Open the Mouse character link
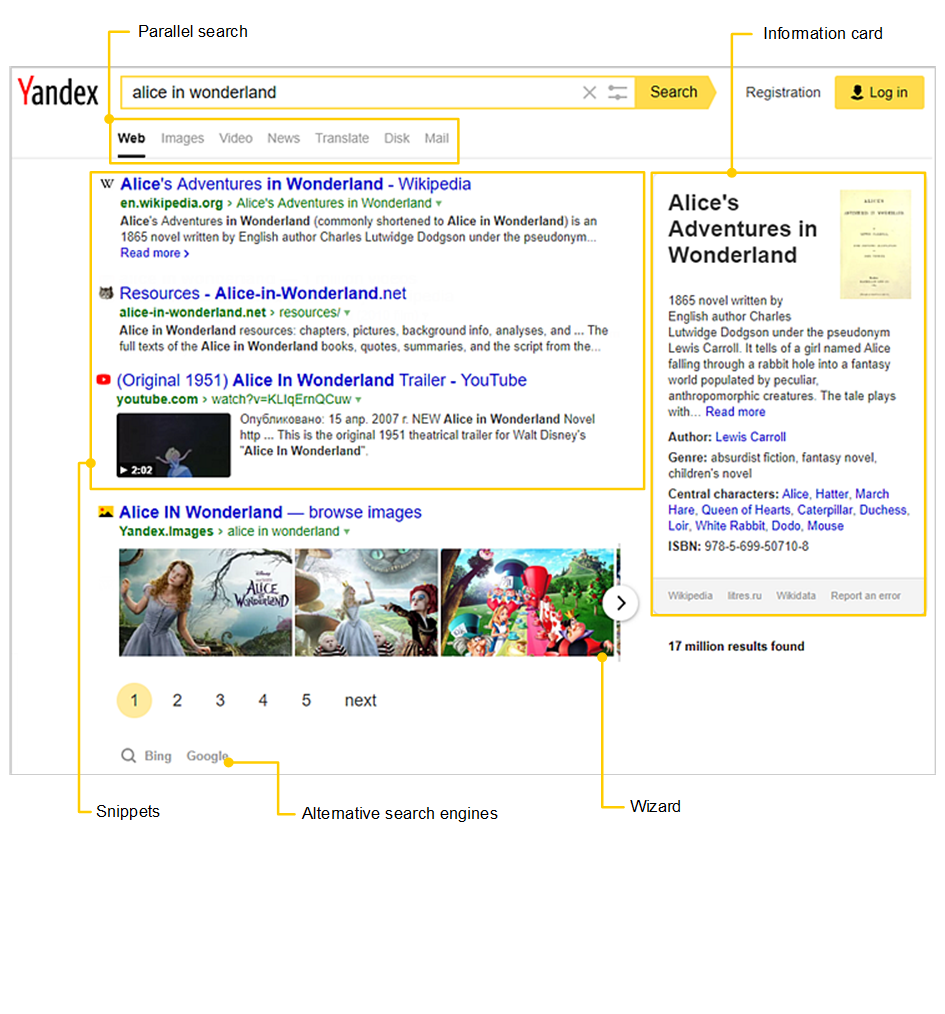This screenshot has width=945, height=1014. pos(825,526)
